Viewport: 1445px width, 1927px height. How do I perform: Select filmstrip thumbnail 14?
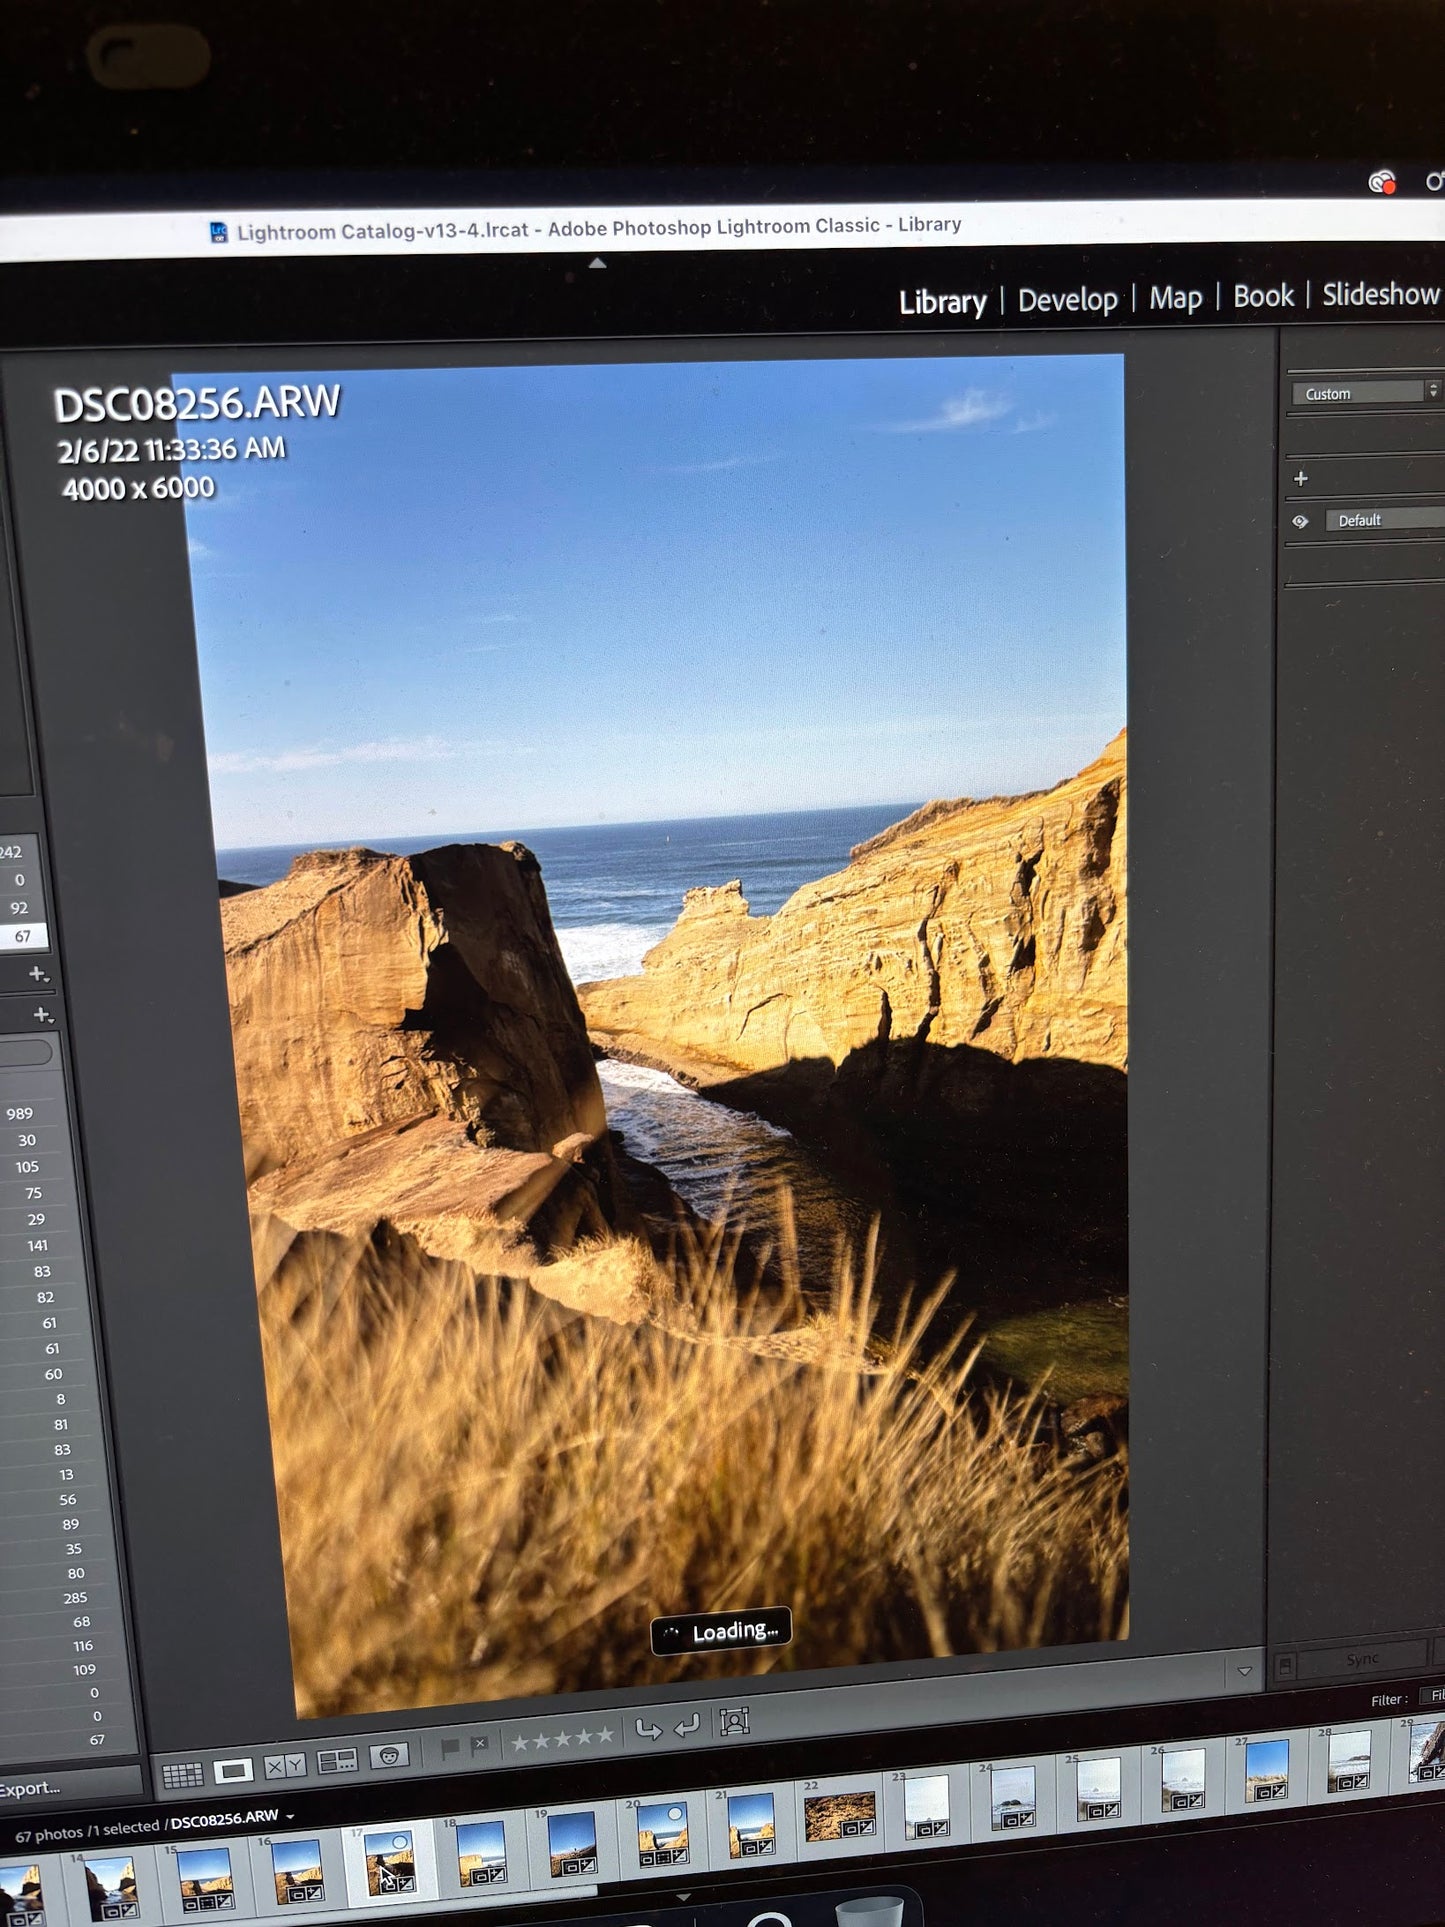tap(111, 1887)
